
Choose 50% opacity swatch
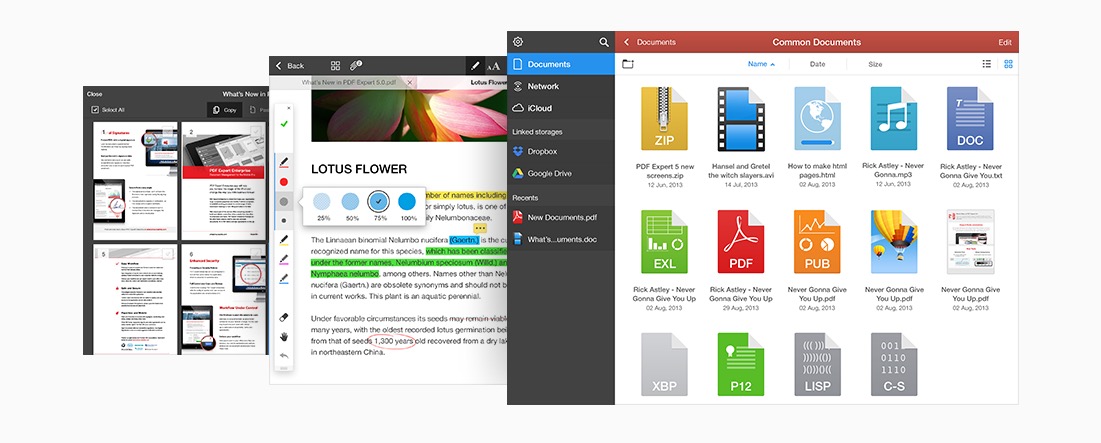(x=350, y=202)
